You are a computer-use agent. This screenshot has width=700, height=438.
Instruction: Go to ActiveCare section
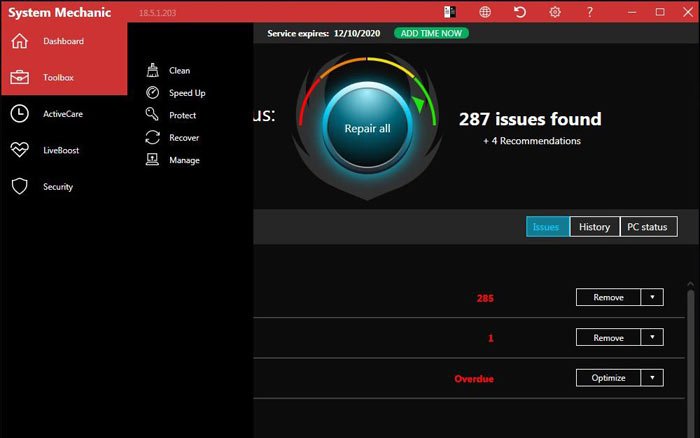pyautogui.click(x=63, y=114)
